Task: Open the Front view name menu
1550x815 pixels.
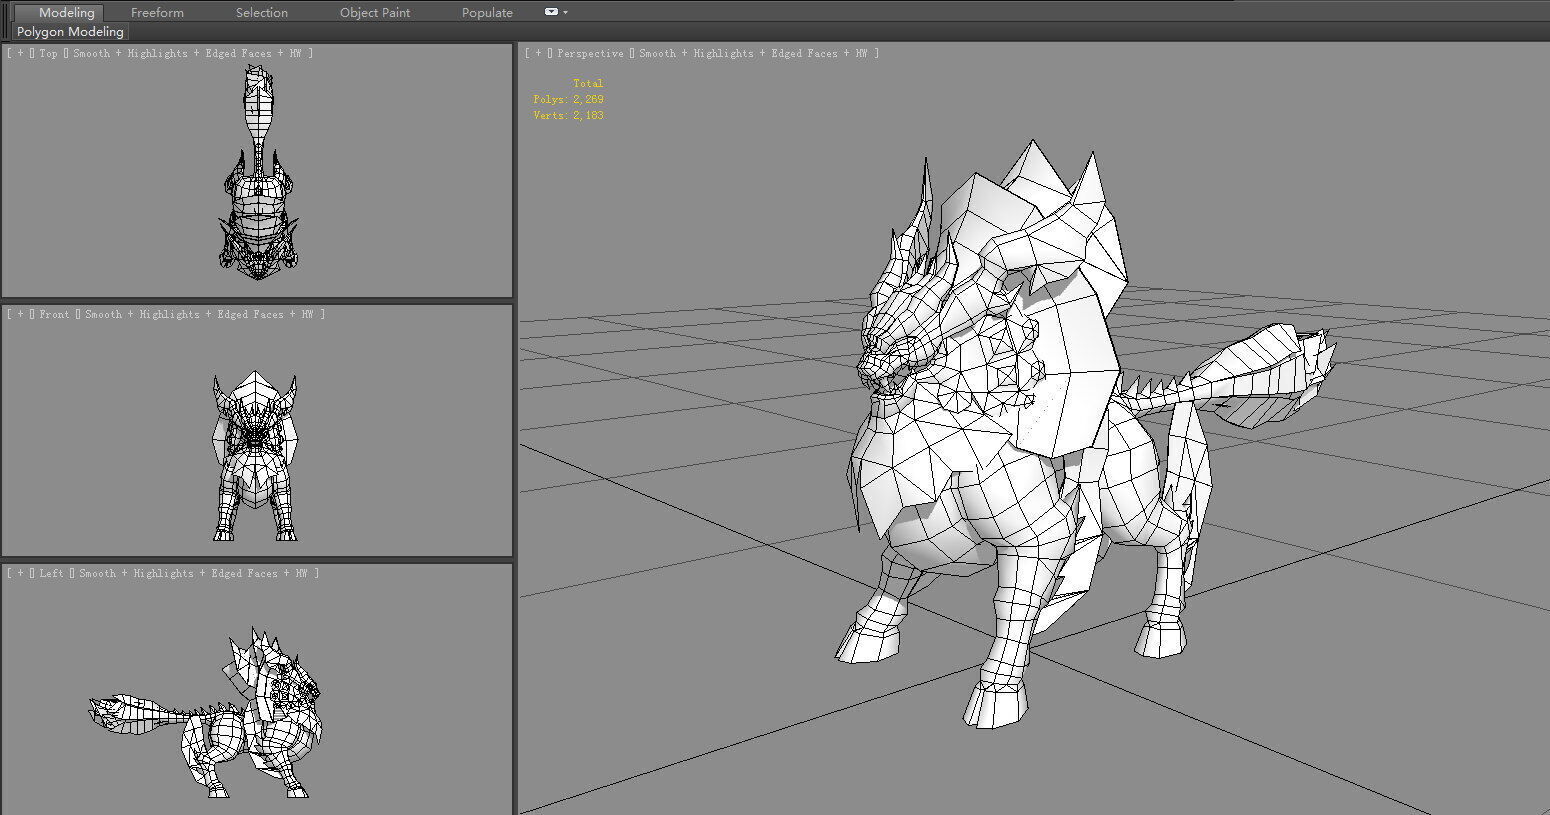Action: tap(54, 314)
